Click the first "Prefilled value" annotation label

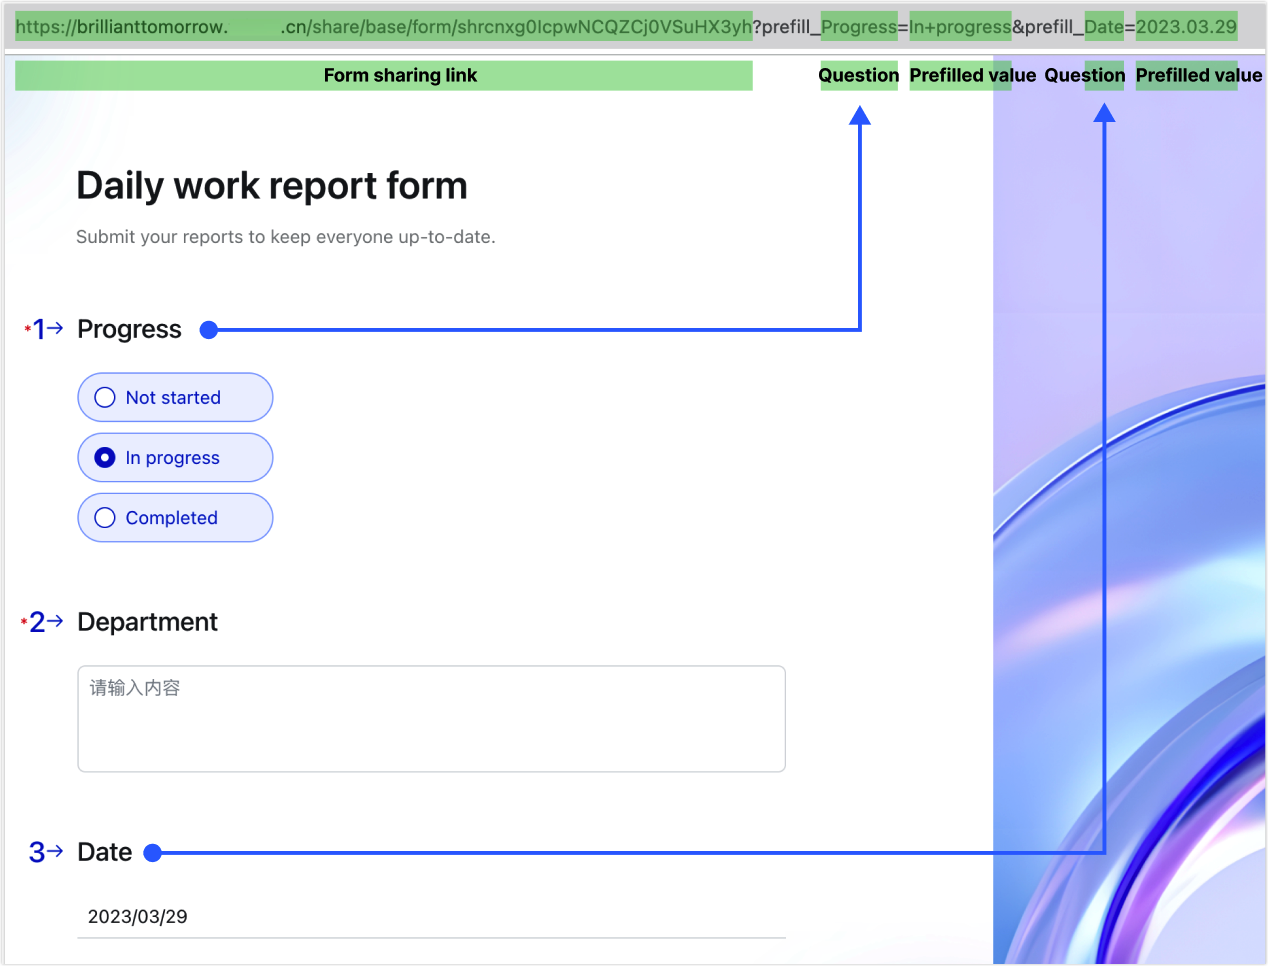coord(971,75)
